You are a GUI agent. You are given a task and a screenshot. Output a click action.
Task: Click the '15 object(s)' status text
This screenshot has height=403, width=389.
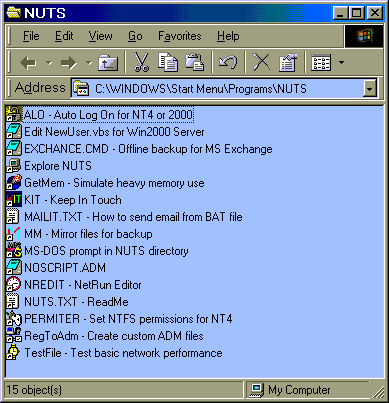click(x=34, y=390)
